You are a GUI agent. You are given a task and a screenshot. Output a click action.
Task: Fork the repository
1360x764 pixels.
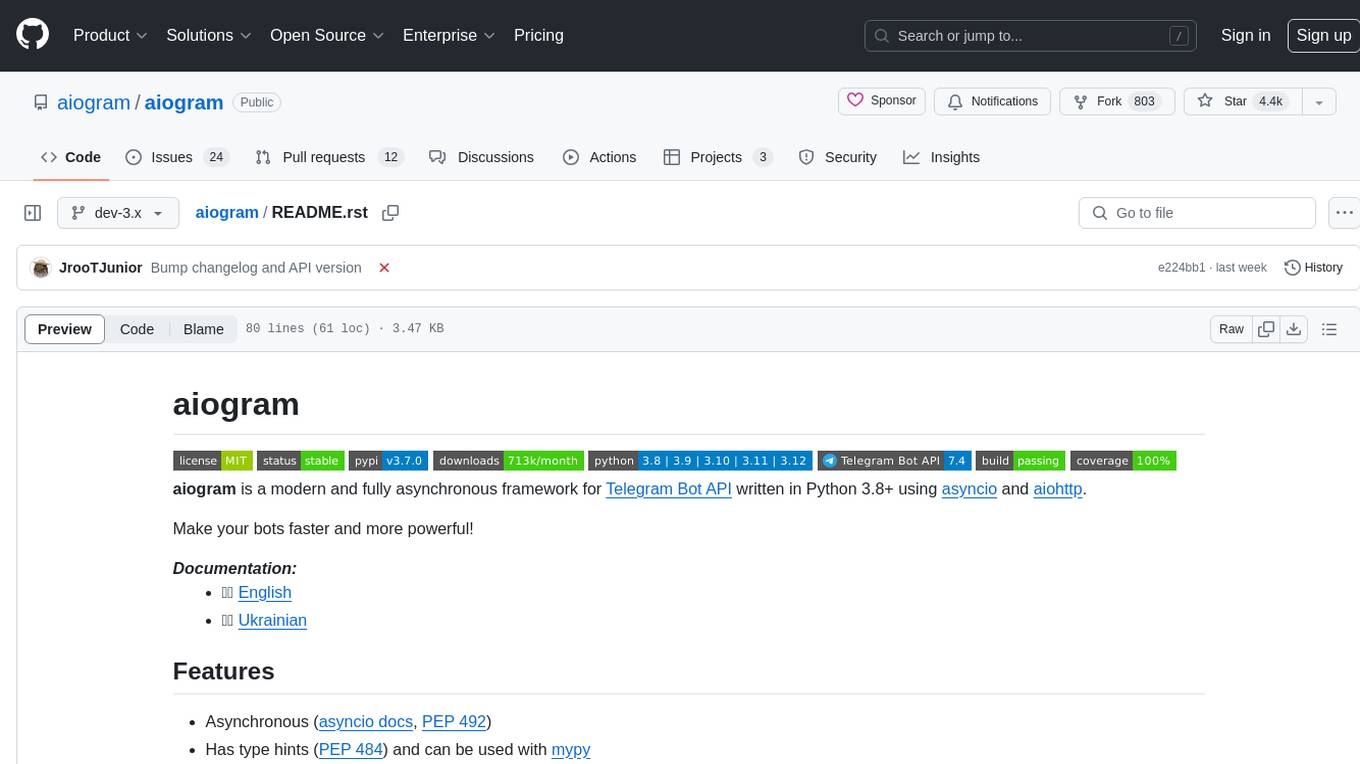(x=1117, y=101)
